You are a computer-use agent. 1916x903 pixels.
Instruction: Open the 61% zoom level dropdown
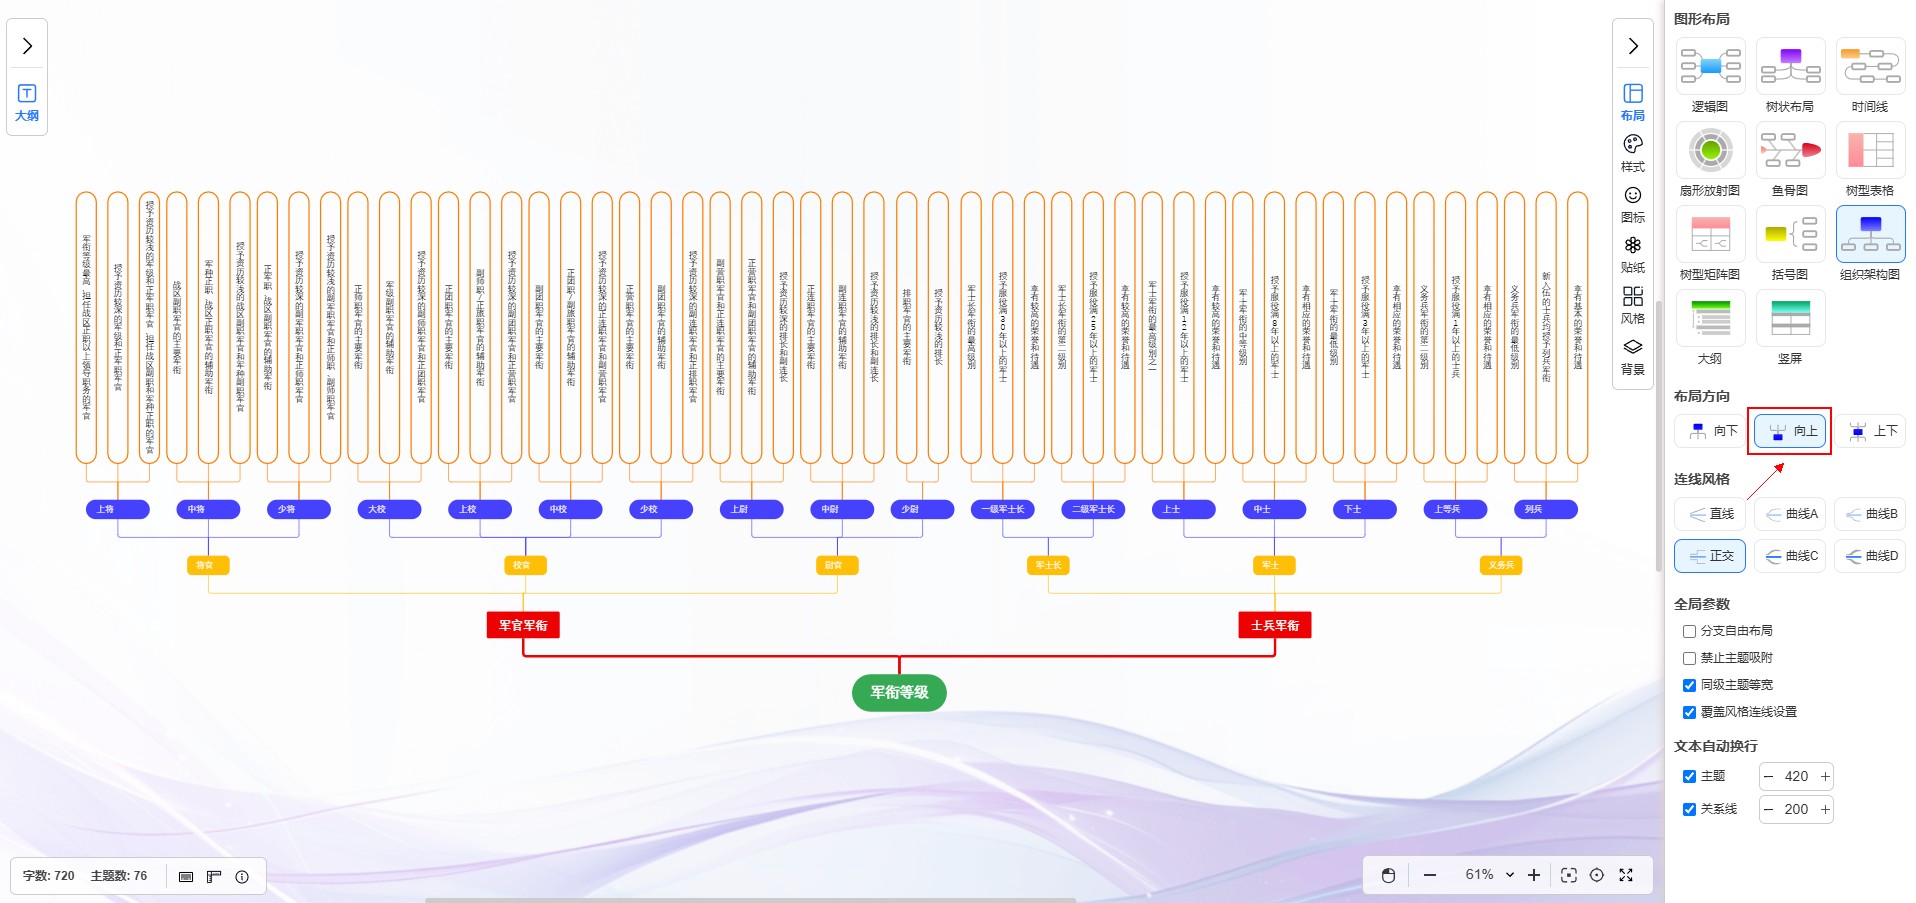(x=1489, y=875)
